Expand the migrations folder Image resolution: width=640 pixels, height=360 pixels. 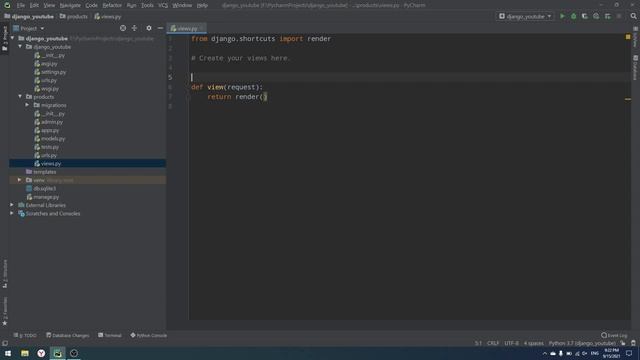pyautogui.click(x=27, y=105)
